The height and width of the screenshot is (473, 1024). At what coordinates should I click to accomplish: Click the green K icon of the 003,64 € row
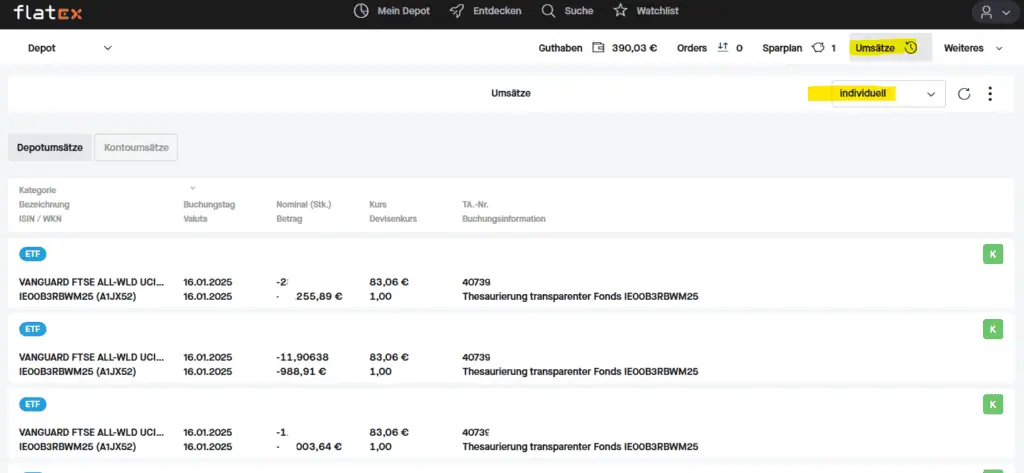tap(993, 404)
